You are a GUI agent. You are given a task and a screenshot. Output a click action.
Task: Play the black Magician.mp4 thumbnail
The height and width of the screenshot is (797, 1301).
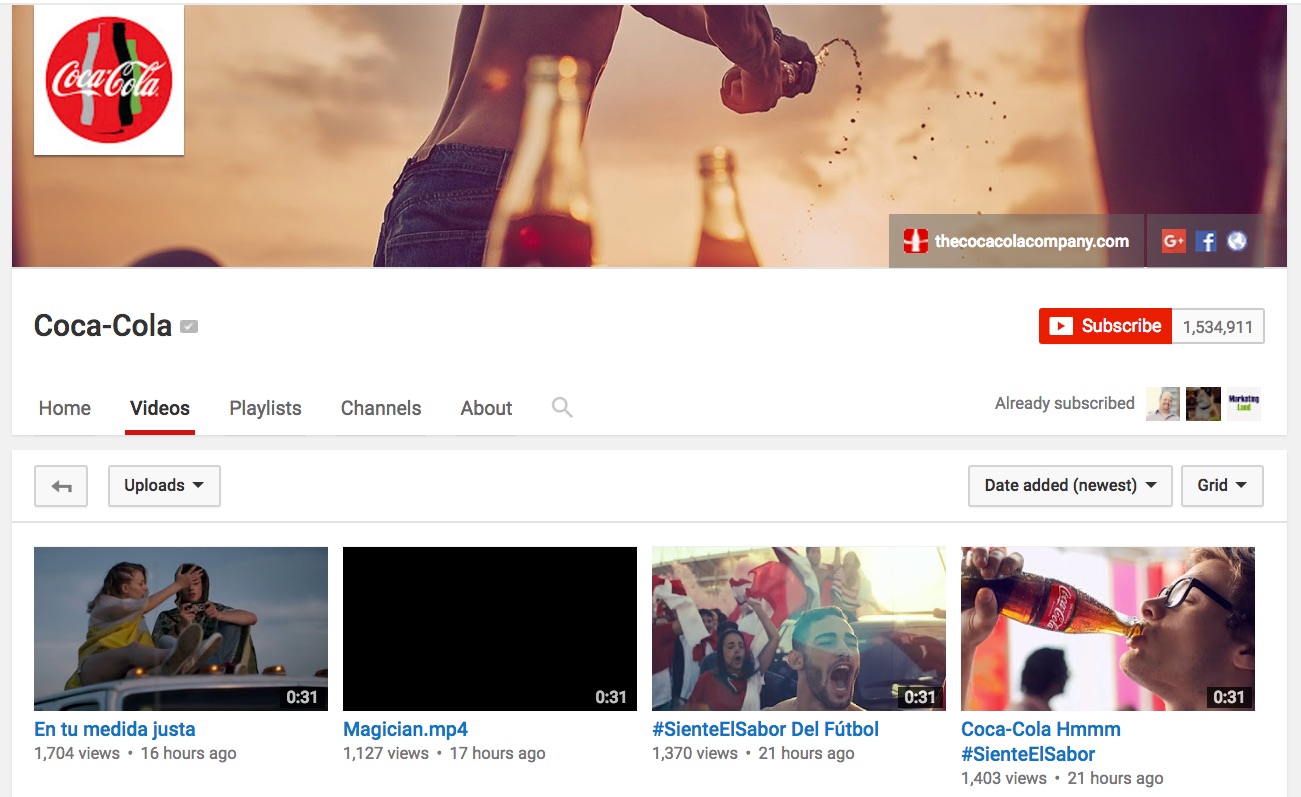tap(490, 628)
